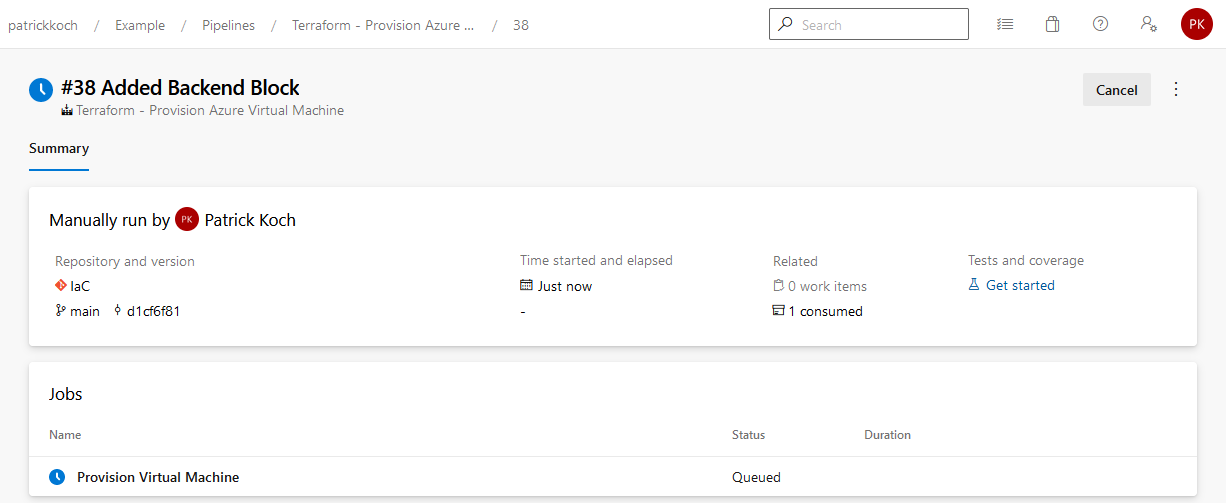Open the Get started tests link
Viewport: 1226px width, 503px height.
click(x=1020, y=285)
